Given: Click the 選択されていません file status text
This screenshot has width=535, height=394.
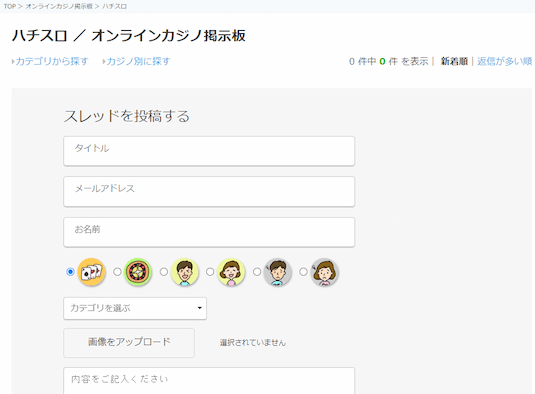Looking at the screenshot, I should coord(253,342).
